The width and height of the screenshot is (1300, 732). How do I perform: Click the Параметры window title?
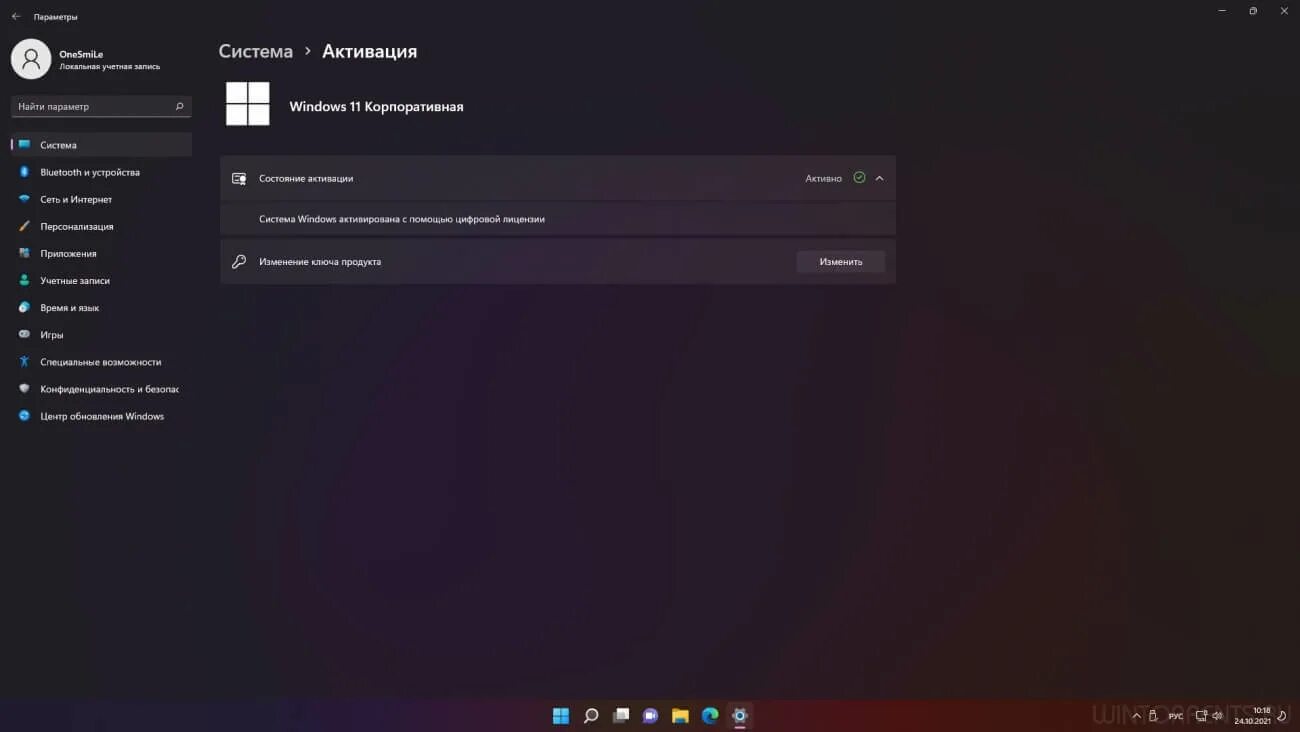pos(55,17)
